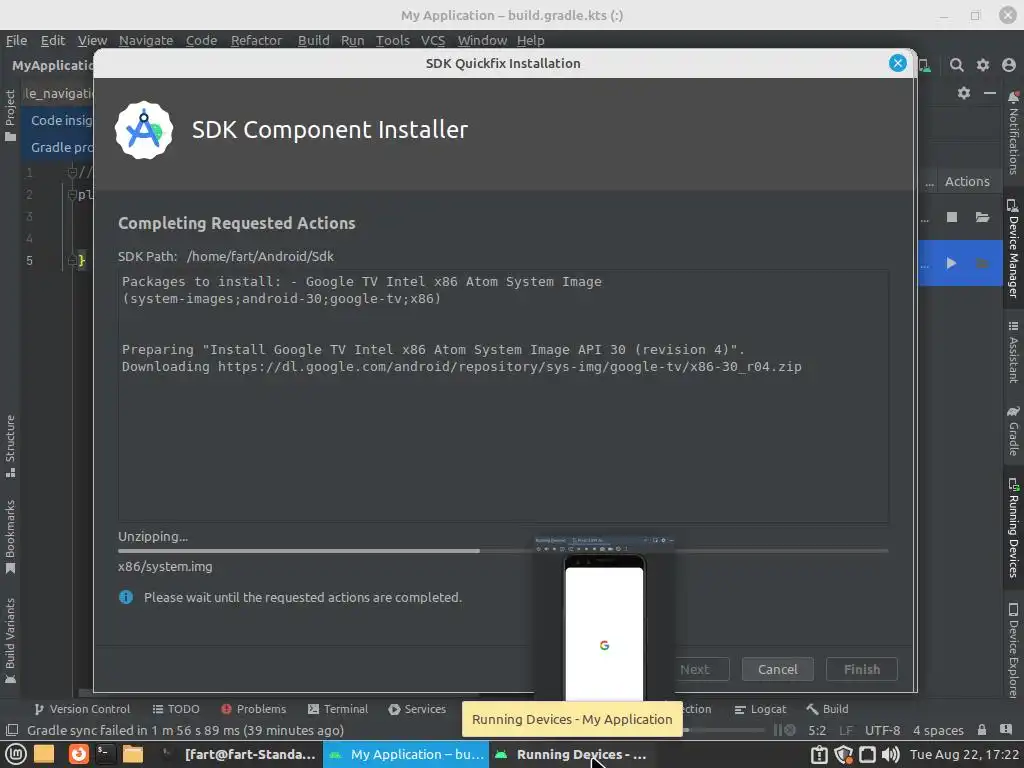Open the Device Mirroring toolbar icon
The width and height of the screenshot is (1024, 768).
tap(925, 65)
